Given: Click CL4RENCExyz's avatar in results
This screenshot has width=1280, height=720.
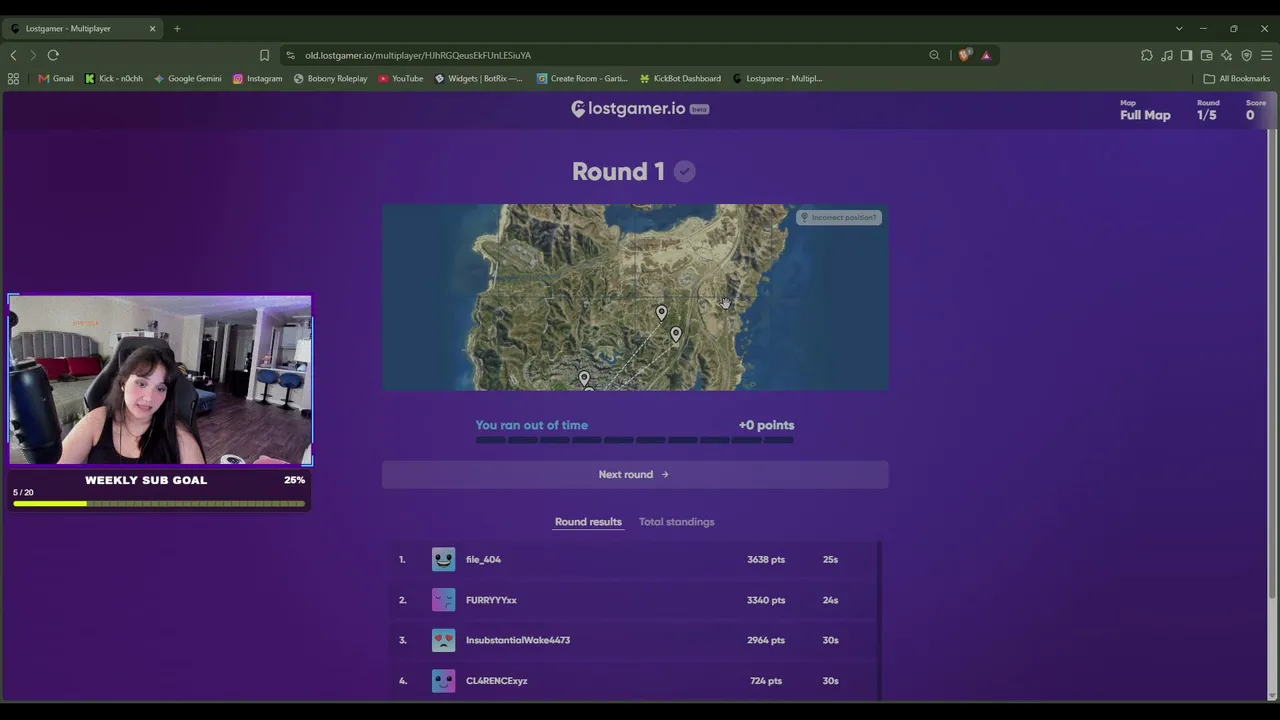Looking at the screenshot, I should (x=443, y=681).
